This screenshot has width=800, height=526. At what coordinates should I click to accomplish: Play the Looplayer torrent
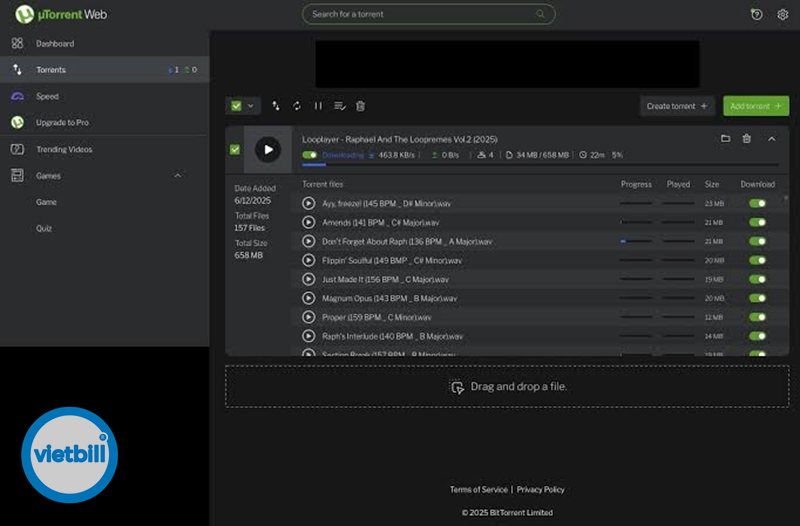268,149
